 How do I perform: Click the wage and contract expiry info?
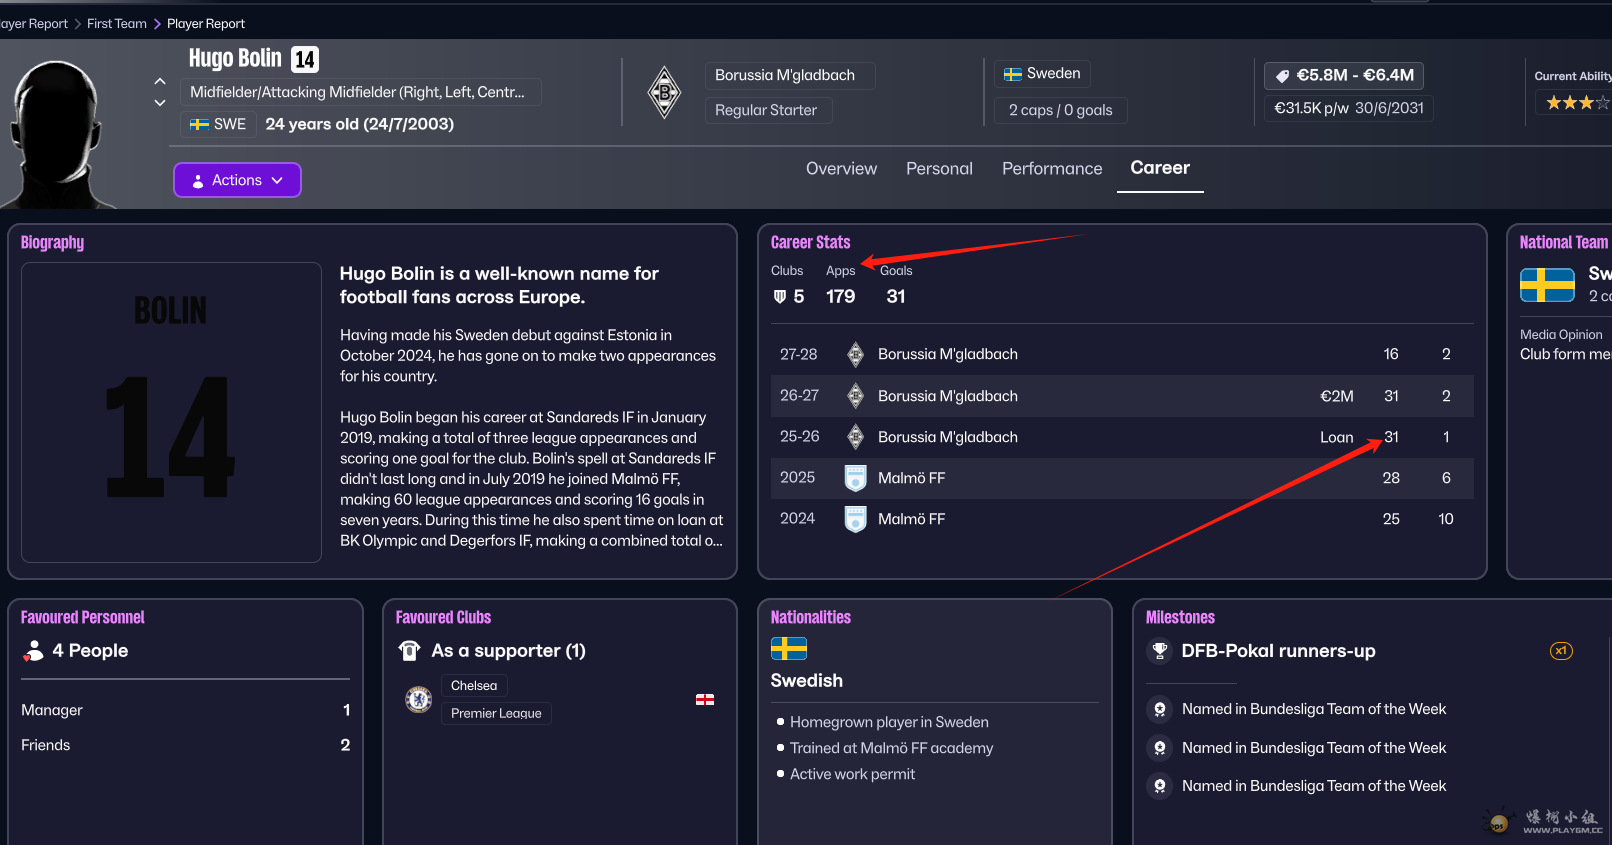click(x=1349, y=108)
